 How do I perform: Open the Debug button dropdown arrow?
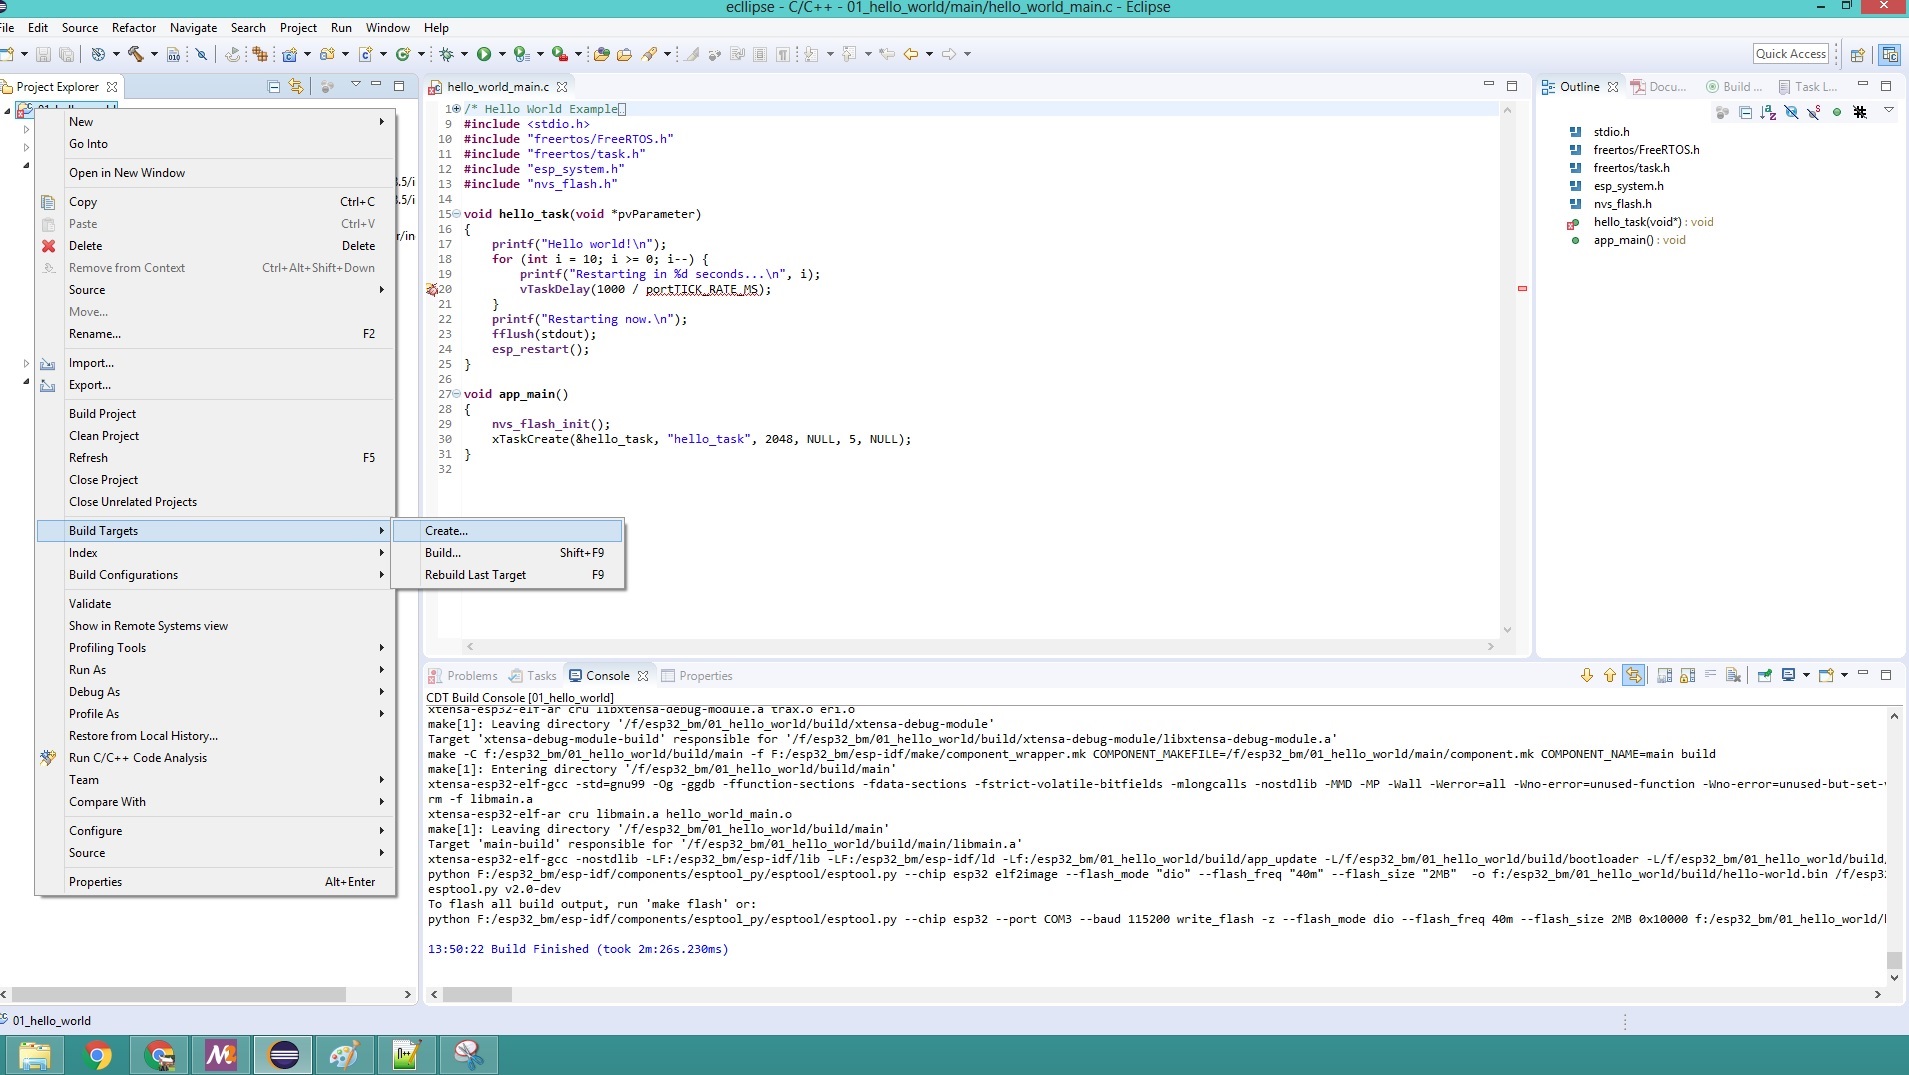point(464,54)
